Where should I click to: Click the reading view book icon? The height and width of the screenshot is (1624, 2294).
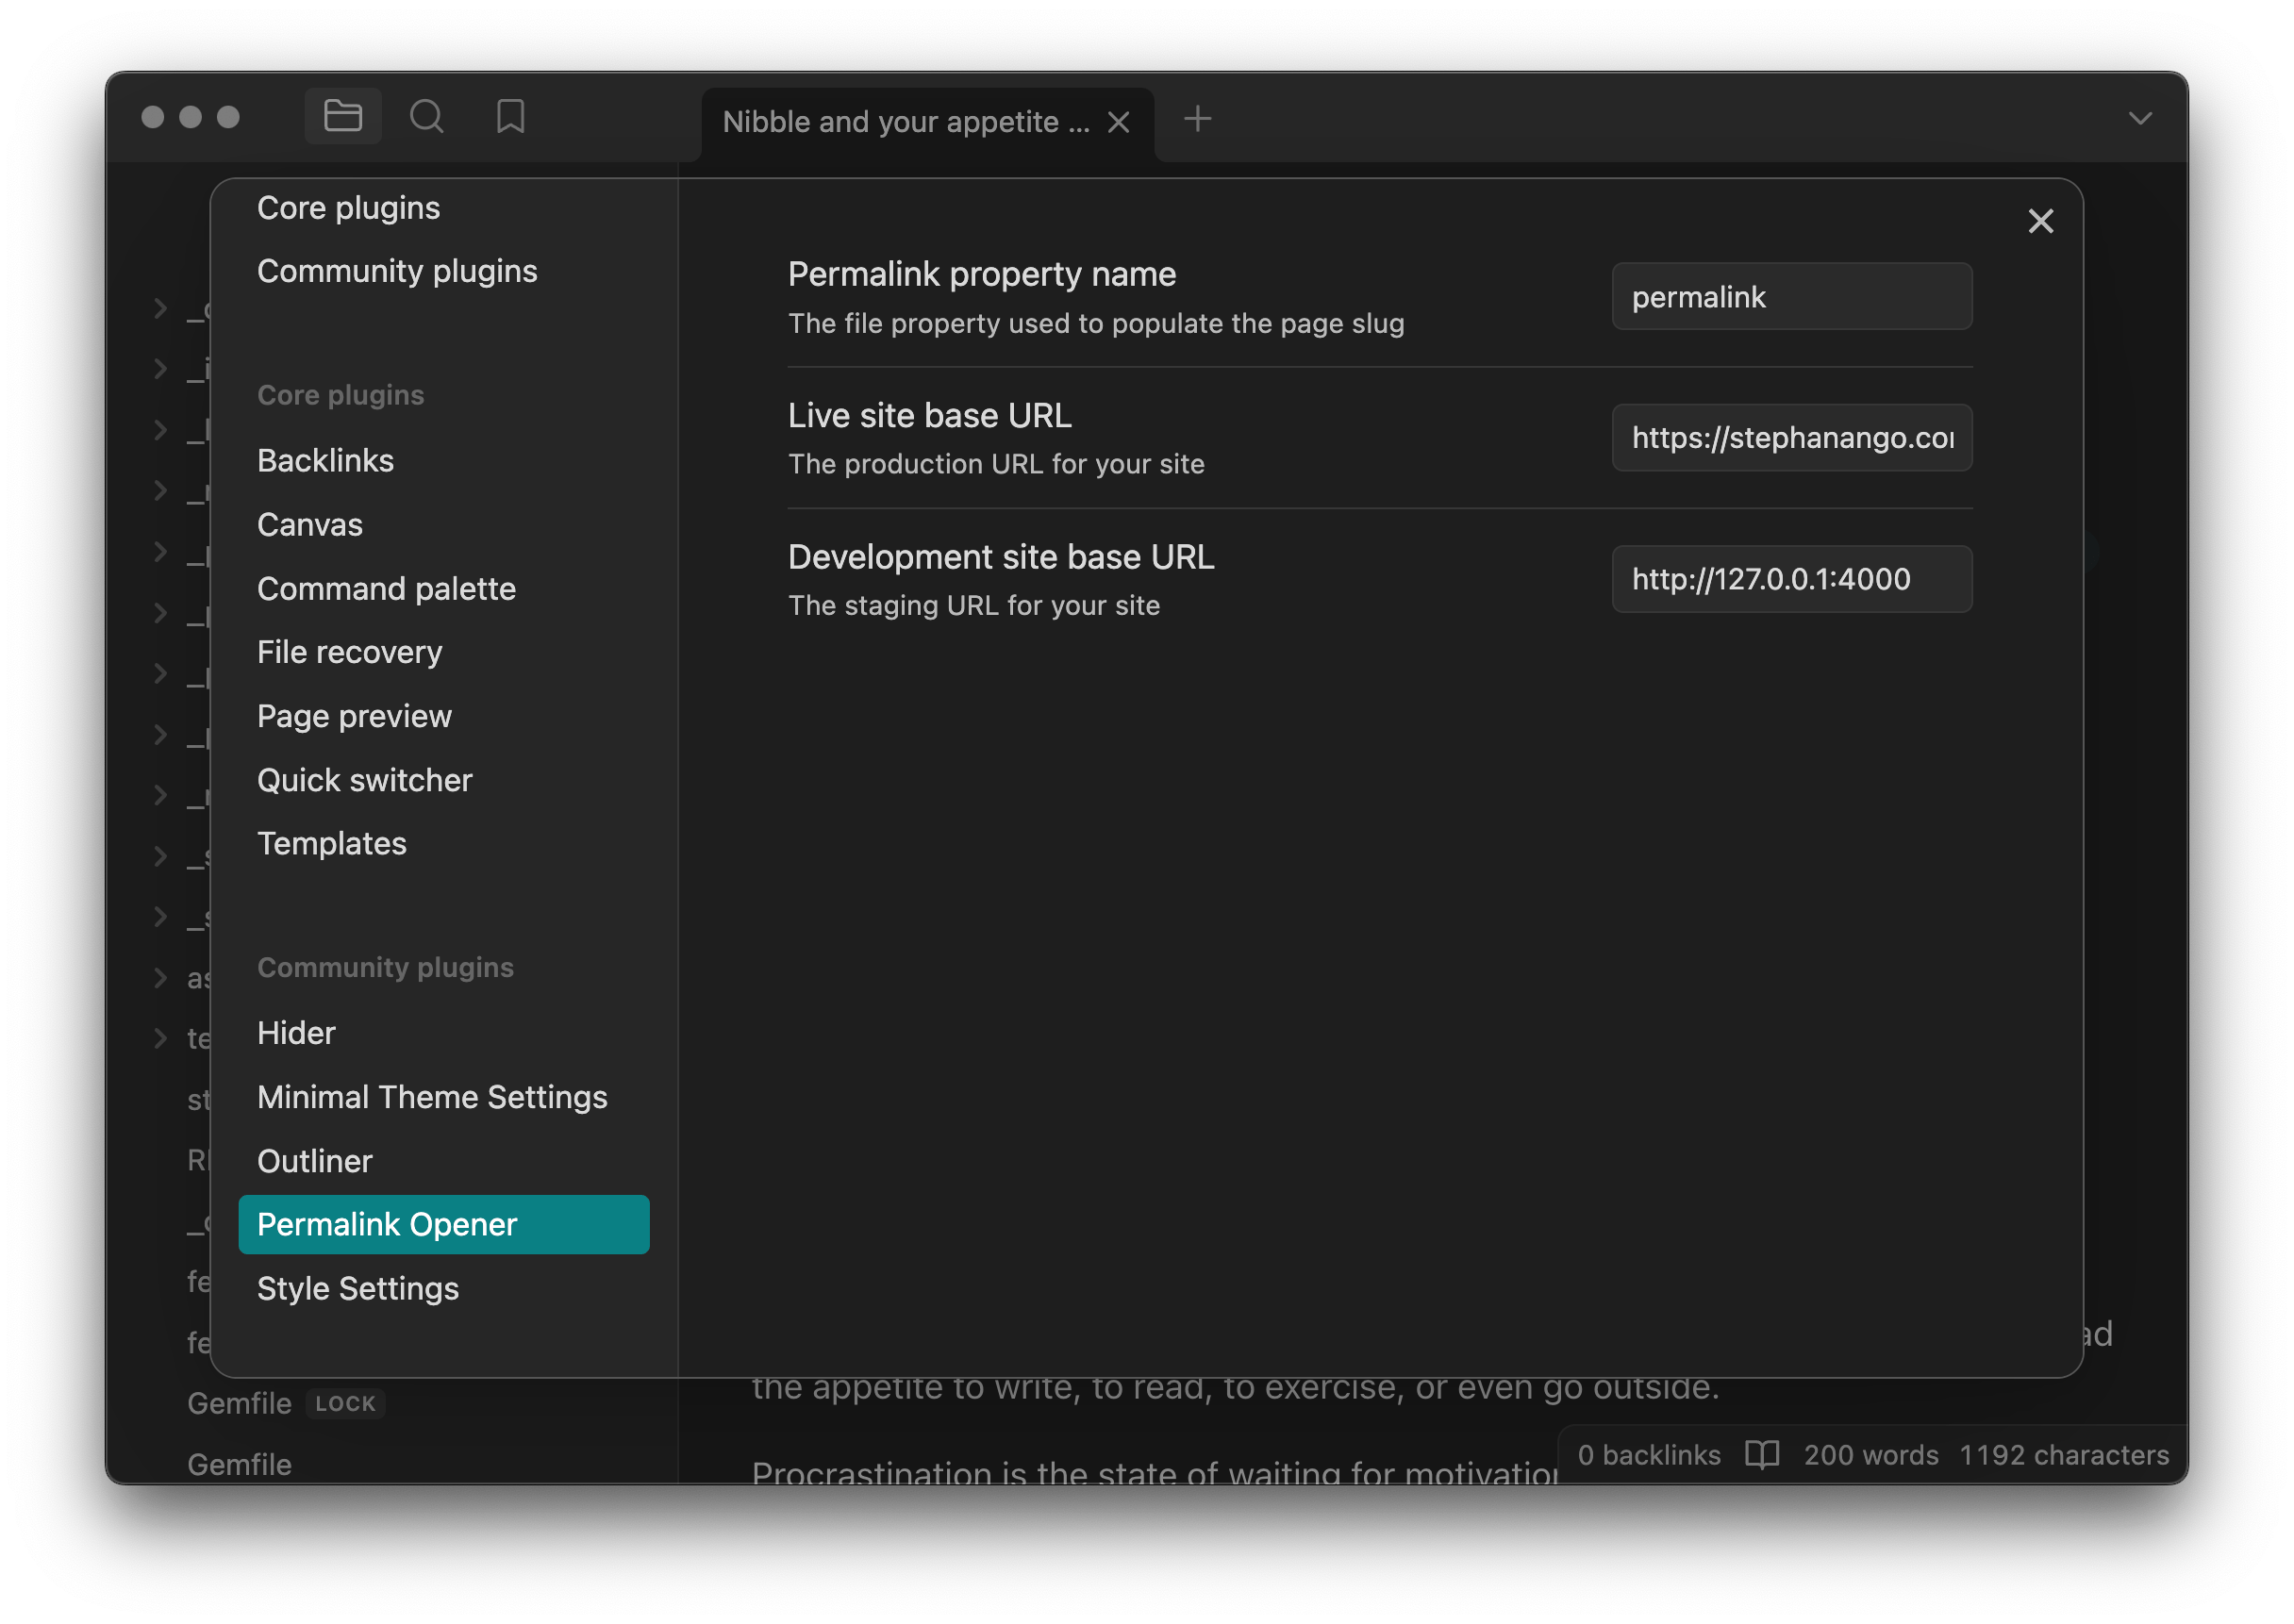point(1761,1454)
